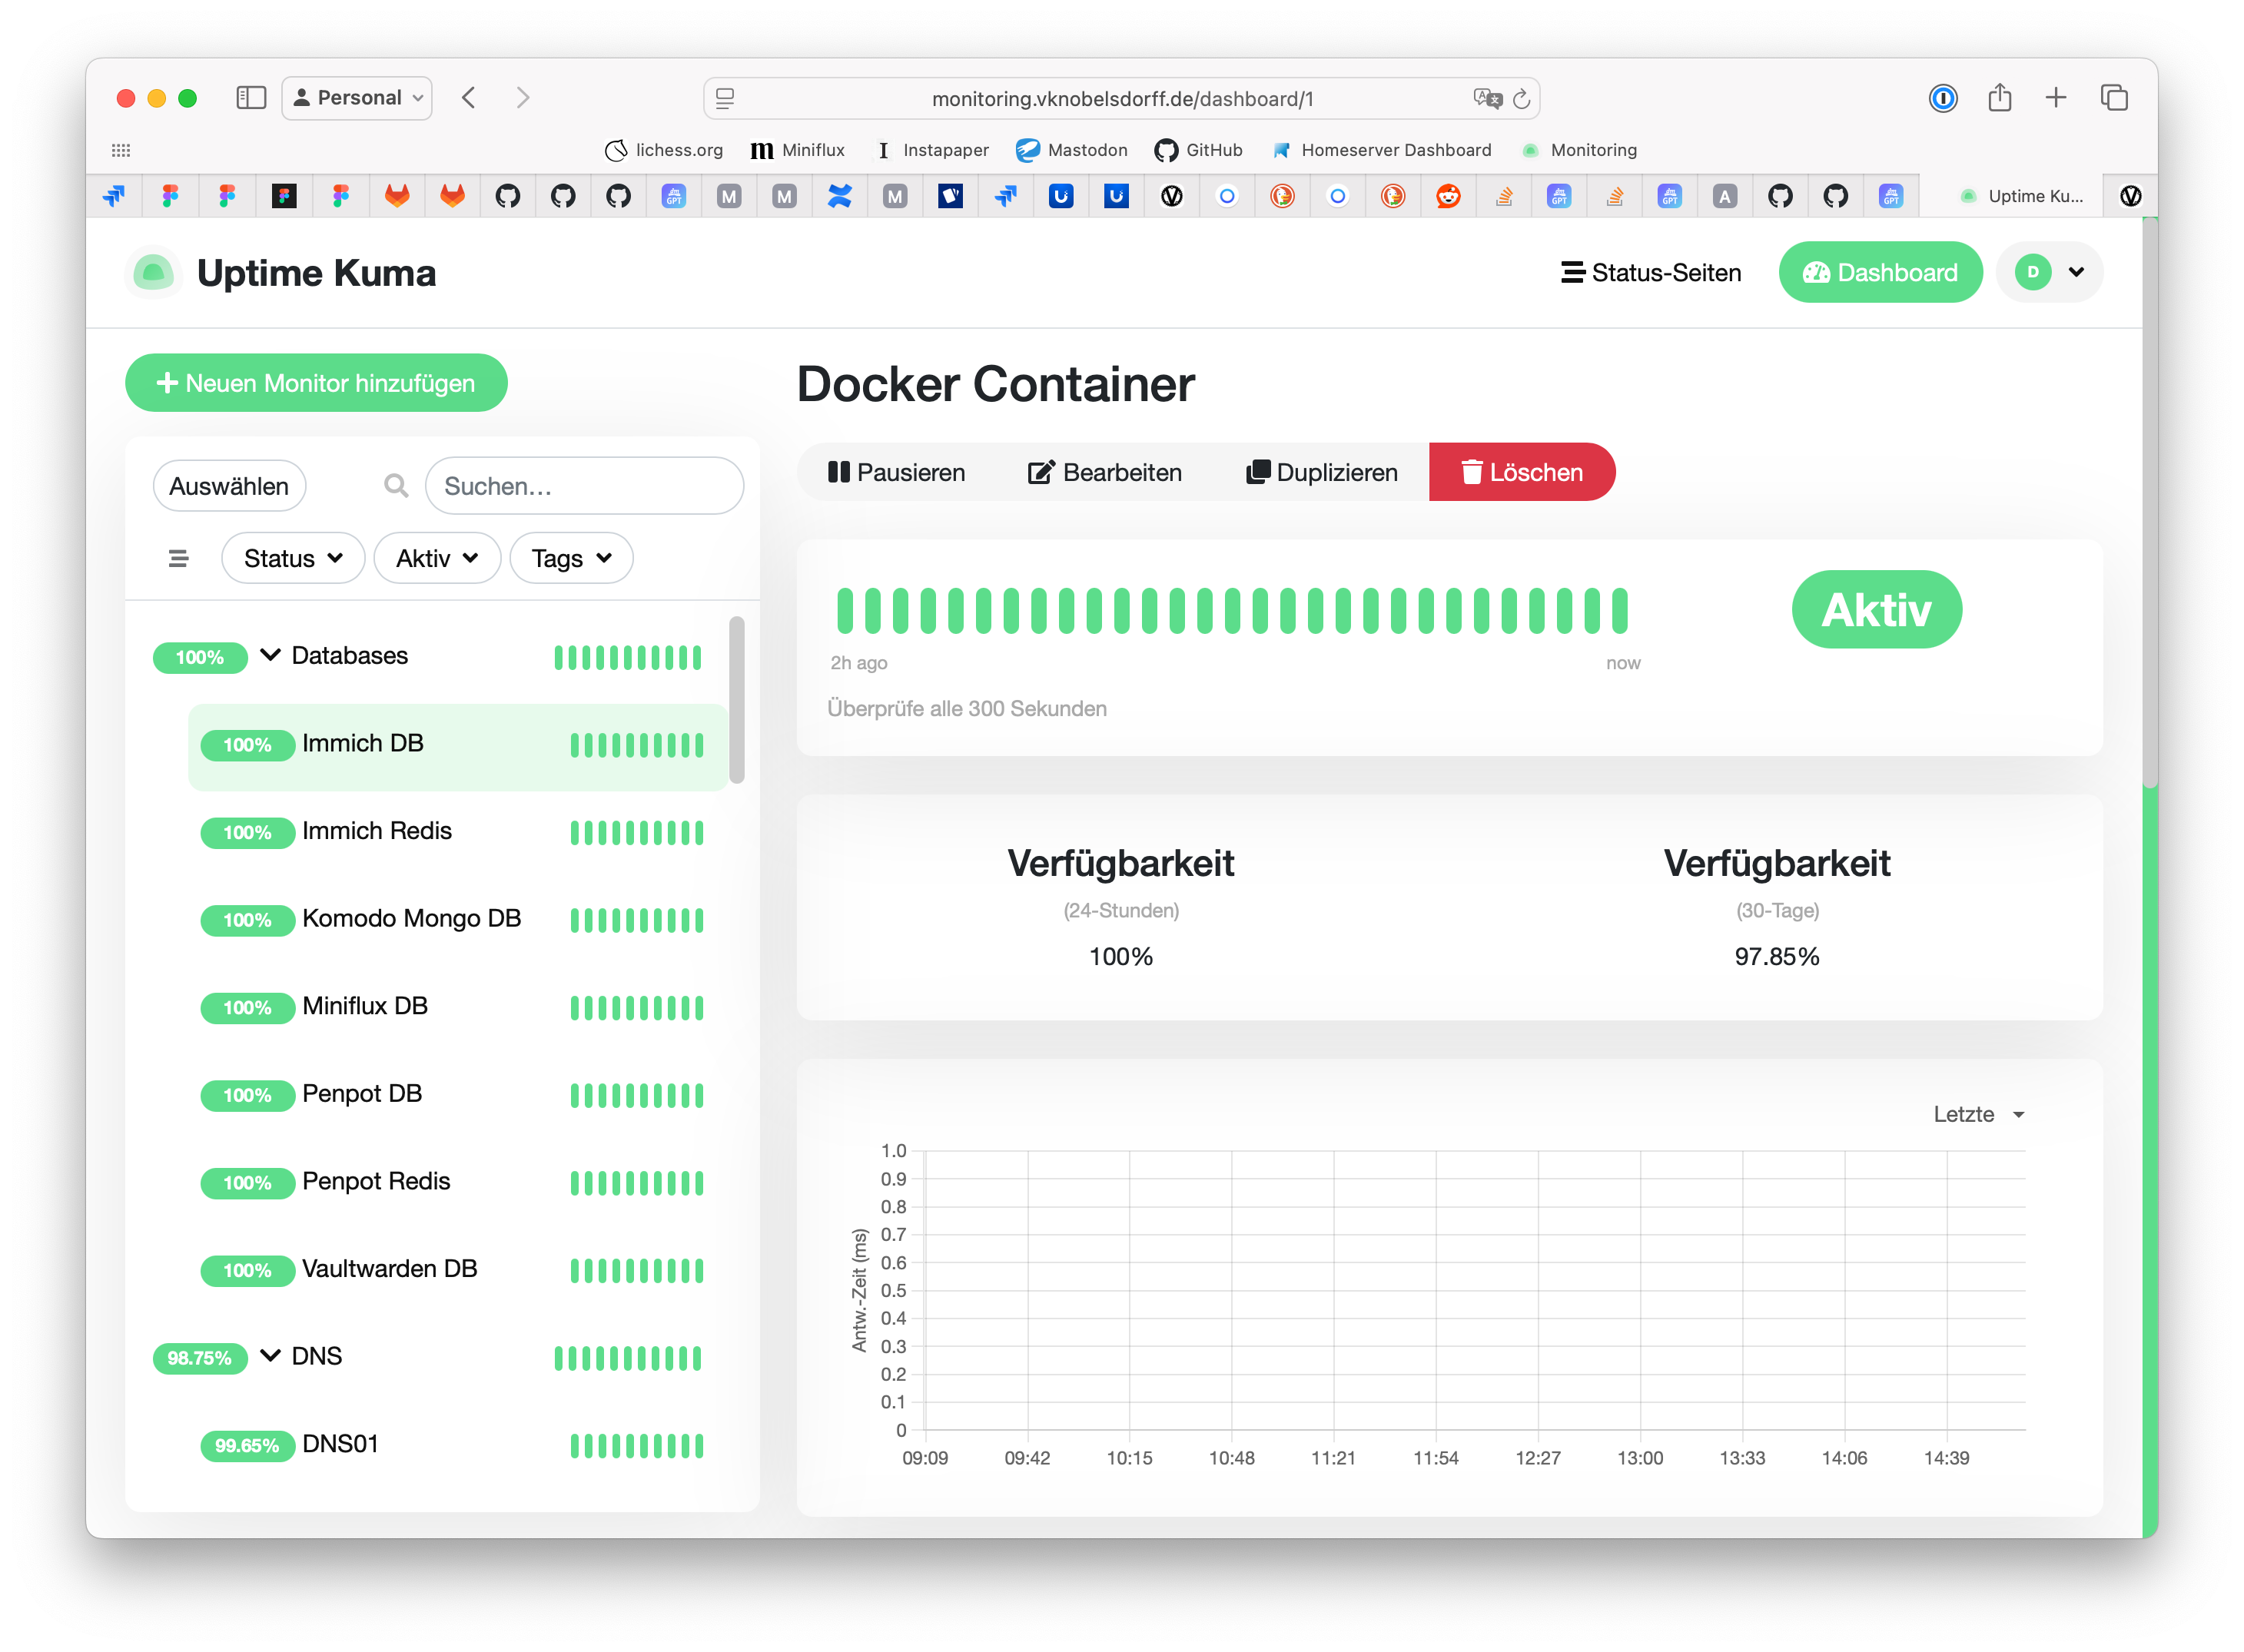Click the search magnifier icon
Viewport: 2244px width, 1652px height.
(396, 486)
